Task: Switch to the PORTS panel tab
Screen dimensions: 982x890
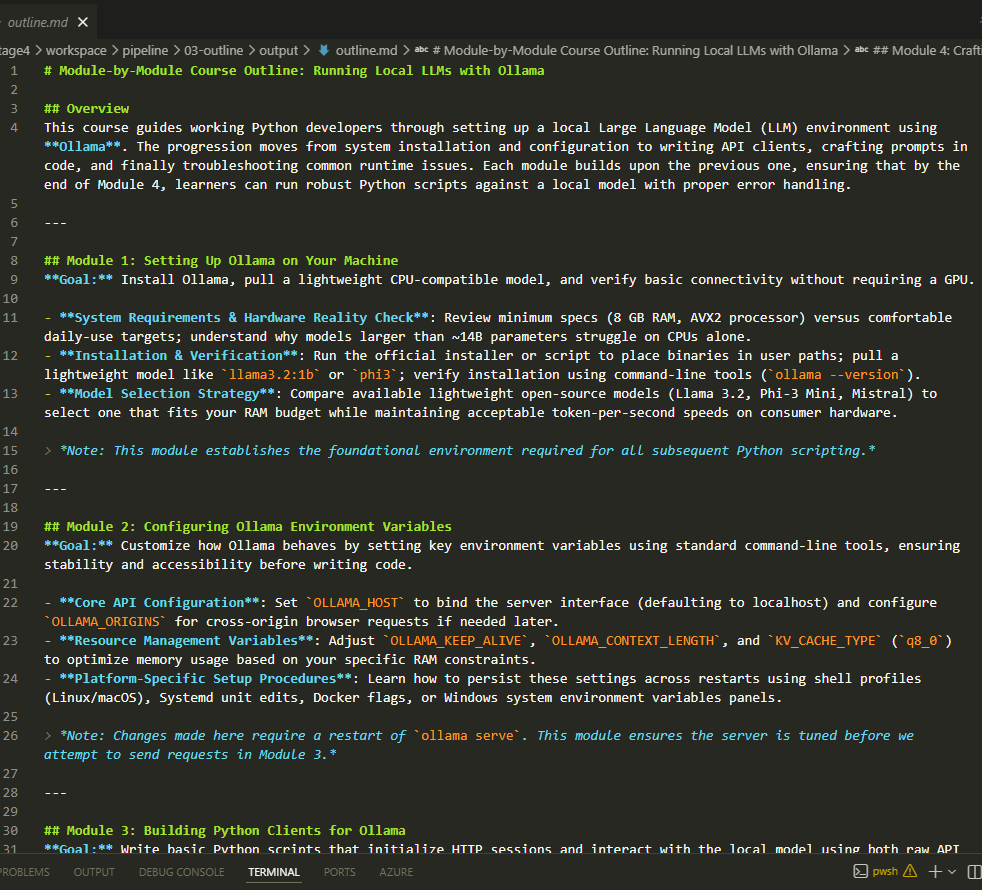Action: (339, 872)
